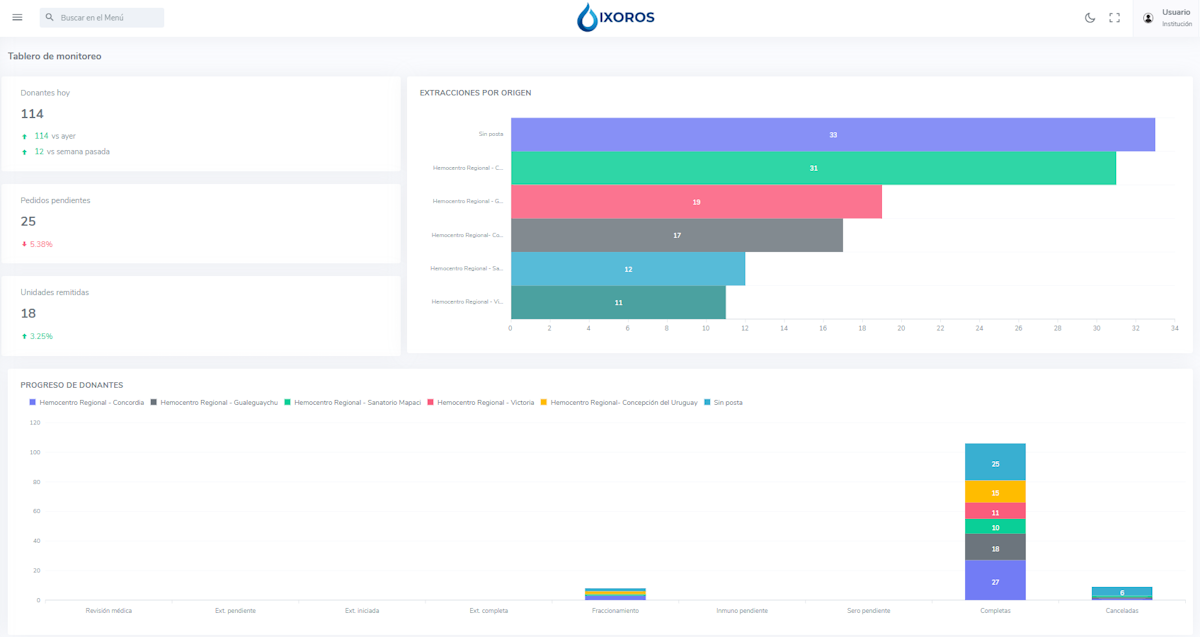Click the gray Completas segment labeled 18
Image resolution: width=1200 pixels, height=637 pixels.
point(995,547)
